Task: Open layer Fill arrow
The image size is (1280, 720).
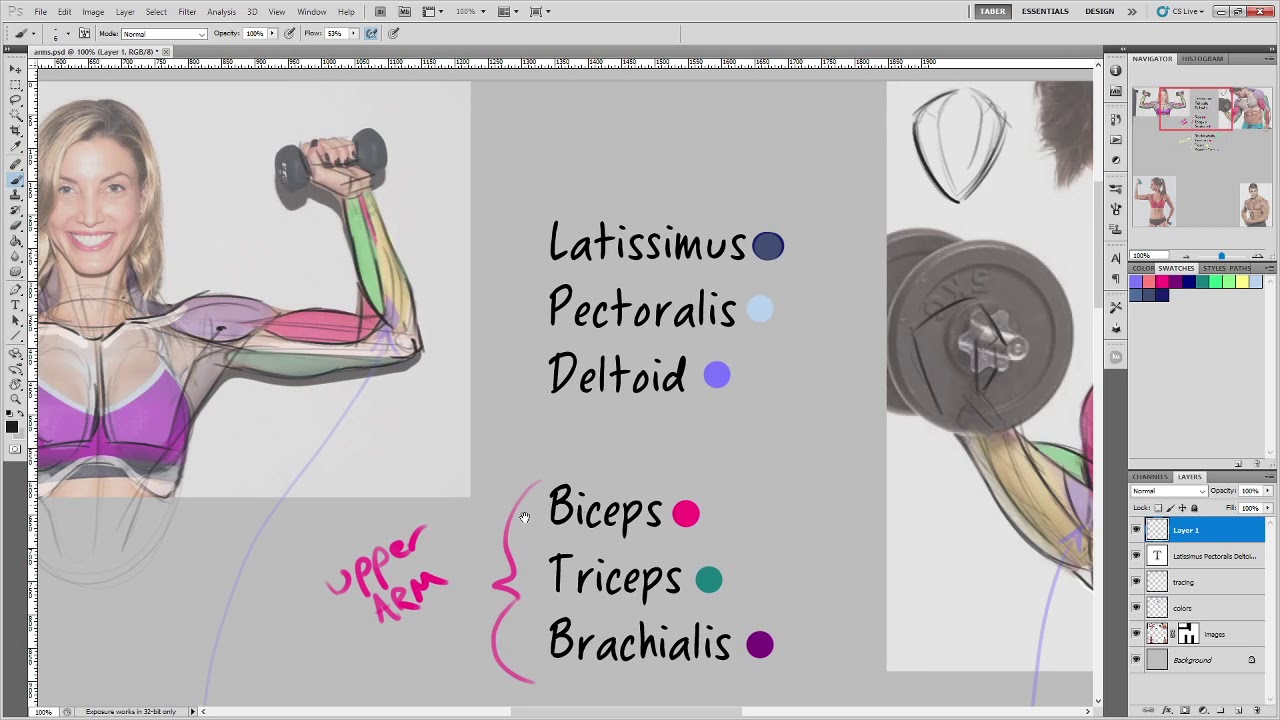Action: 1268,508
